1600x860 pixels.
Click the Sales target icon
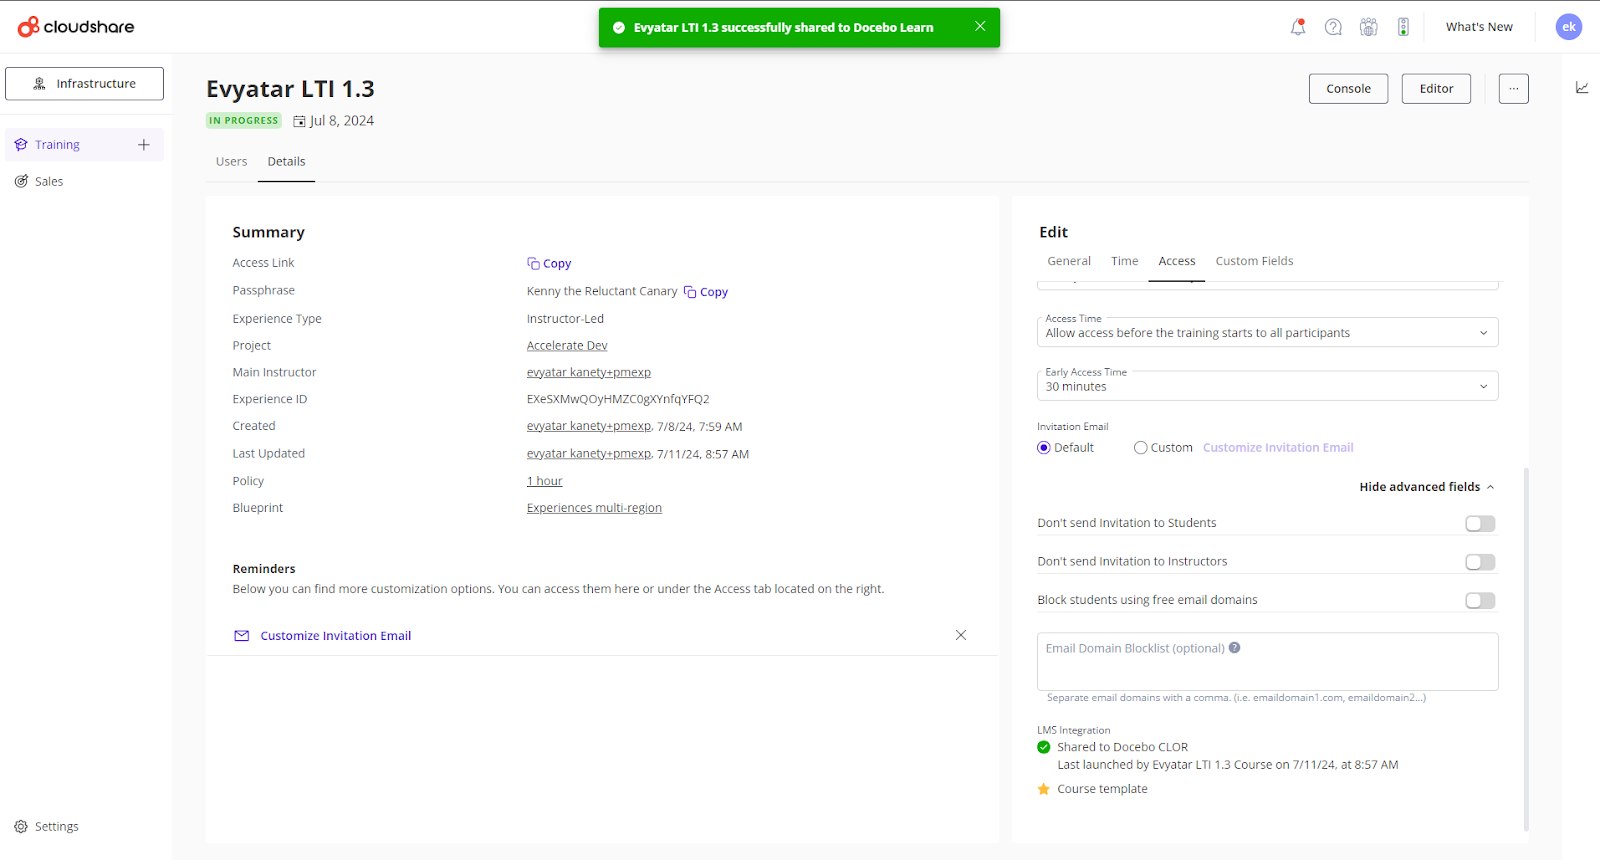pyautogui.click(x=21, y=181)
